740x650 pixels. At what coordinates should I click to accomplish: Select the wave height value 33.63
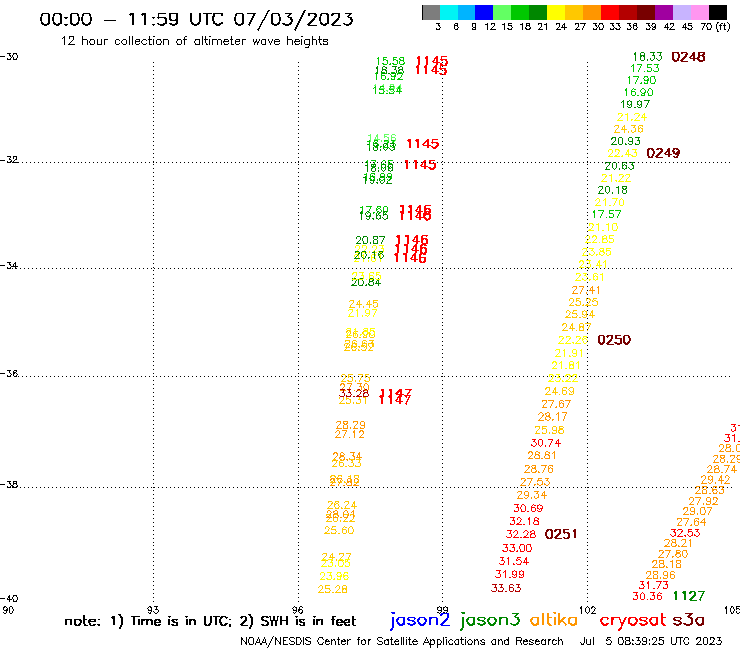tap(506, 588)
